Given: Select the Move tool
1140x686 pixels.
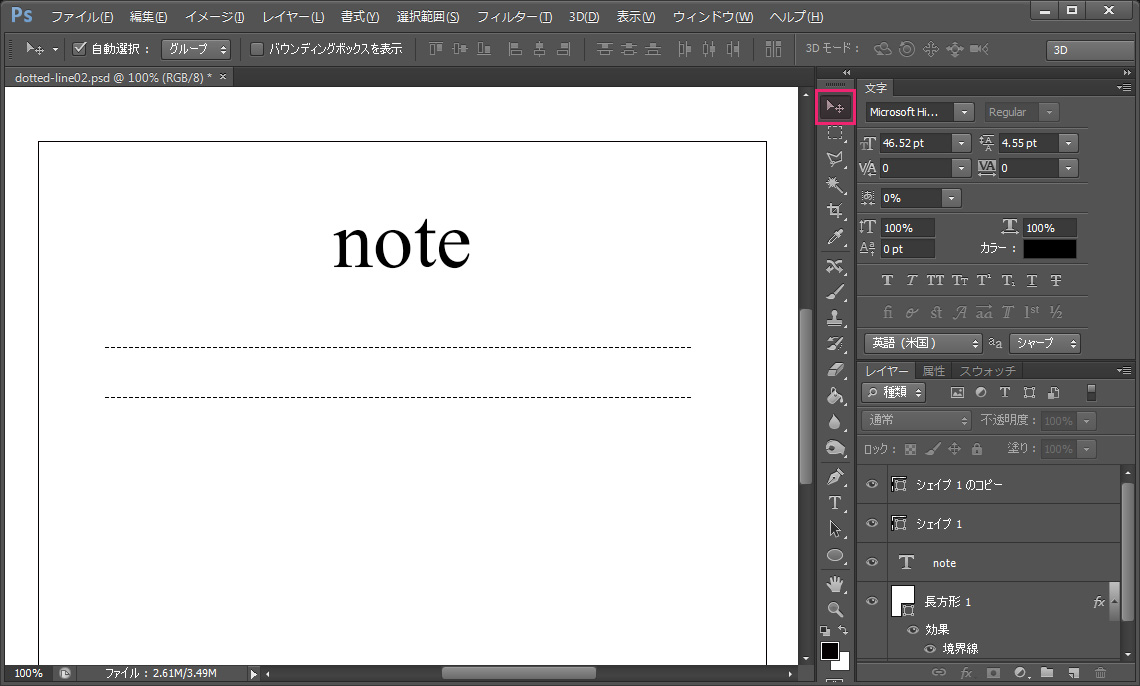Looking at the screenshot, I should (835, 107).
